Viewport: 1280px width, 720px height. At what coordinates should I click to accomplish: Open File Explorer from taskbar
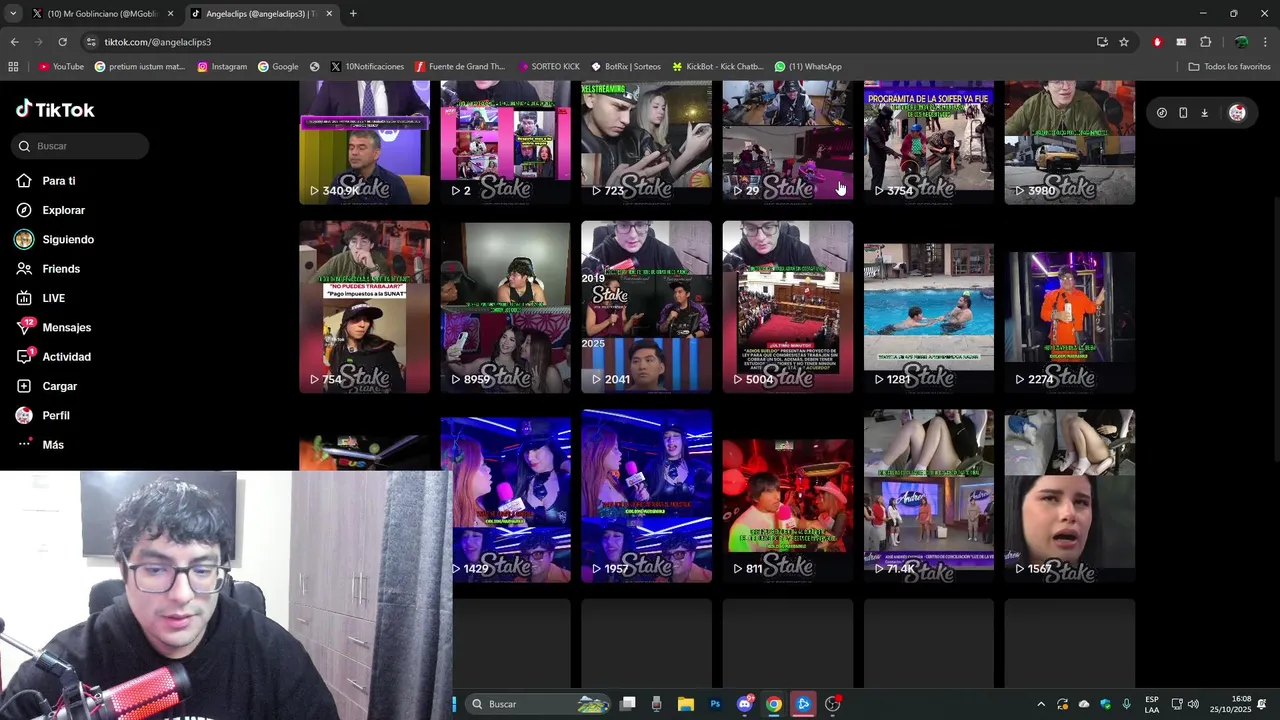(x=685, y=704)
